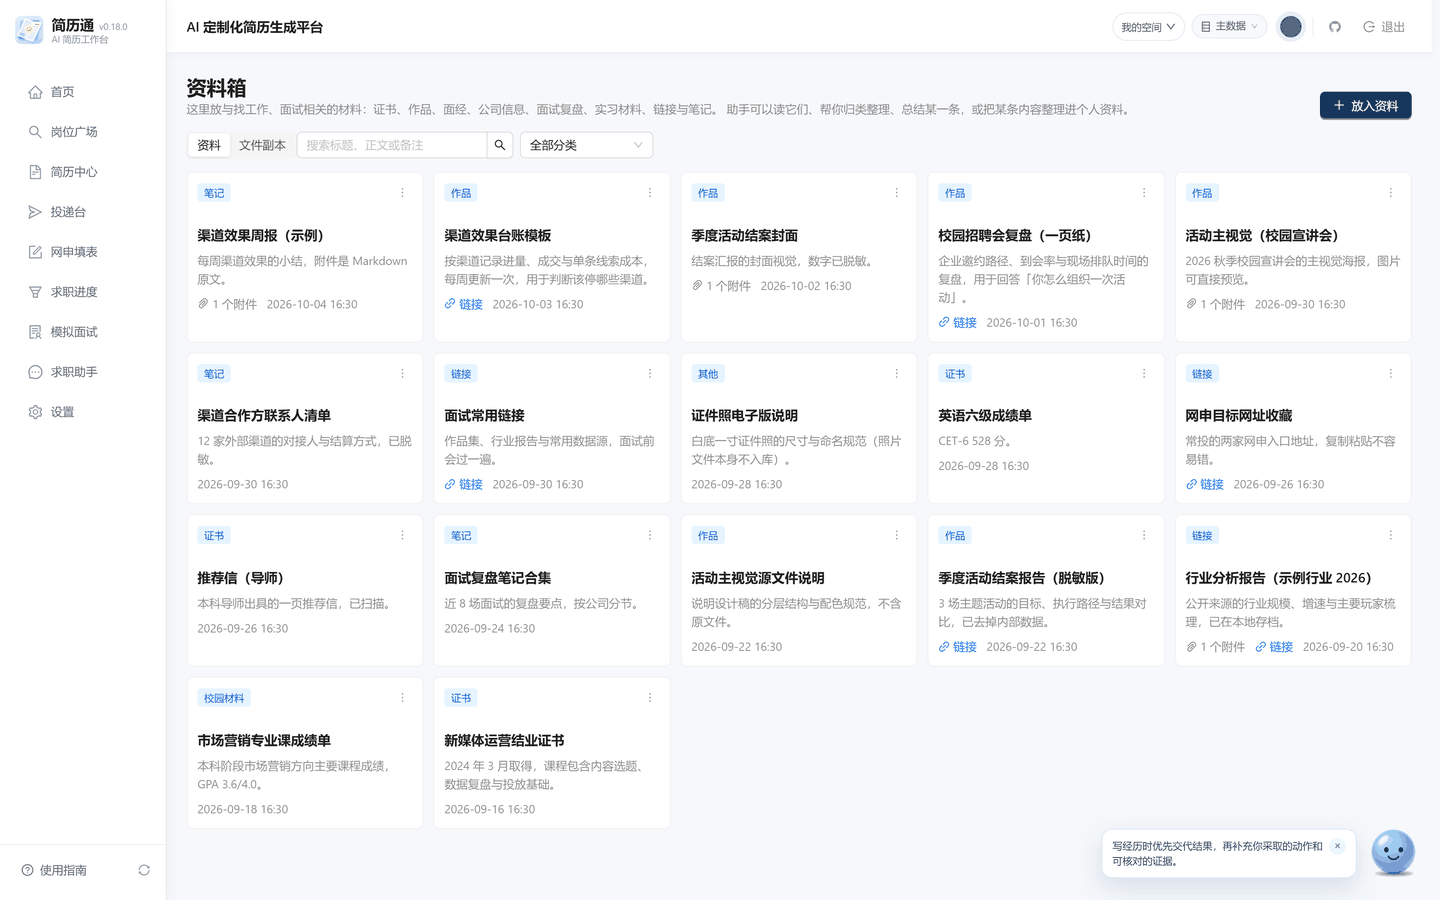Click the 证件照电子版说明 title

pyautogui.click(x=744, y=416)
